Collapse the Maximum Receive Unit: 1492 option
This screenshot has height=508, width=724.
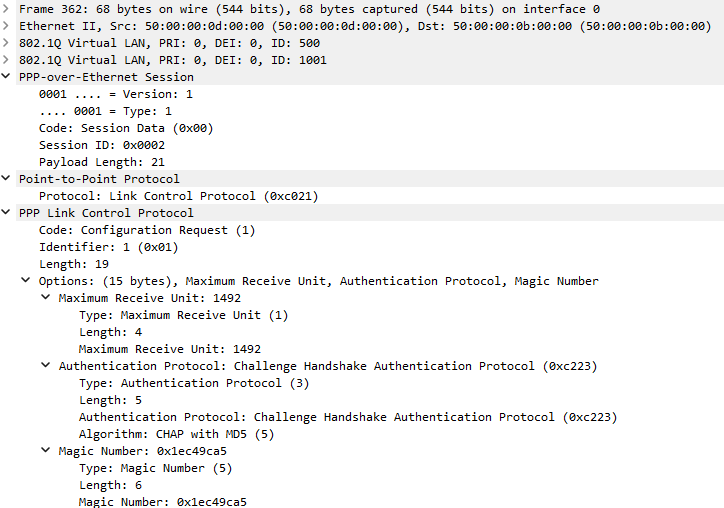click(x=46, y=297)
